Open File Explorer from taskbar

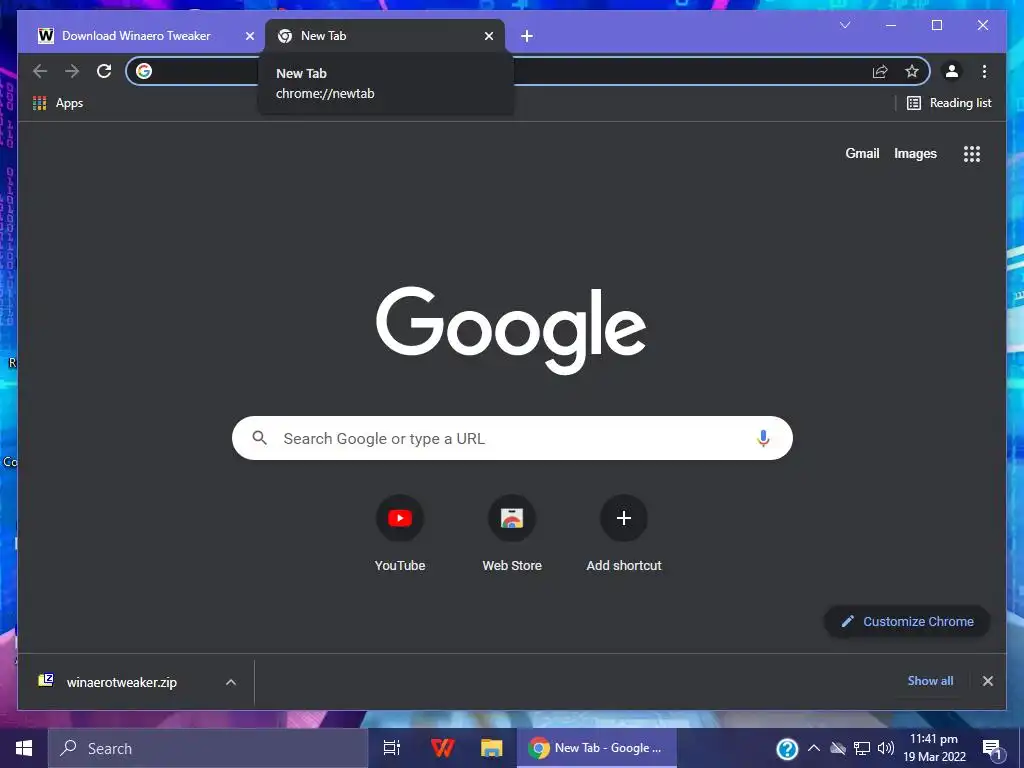click(491, 748)
